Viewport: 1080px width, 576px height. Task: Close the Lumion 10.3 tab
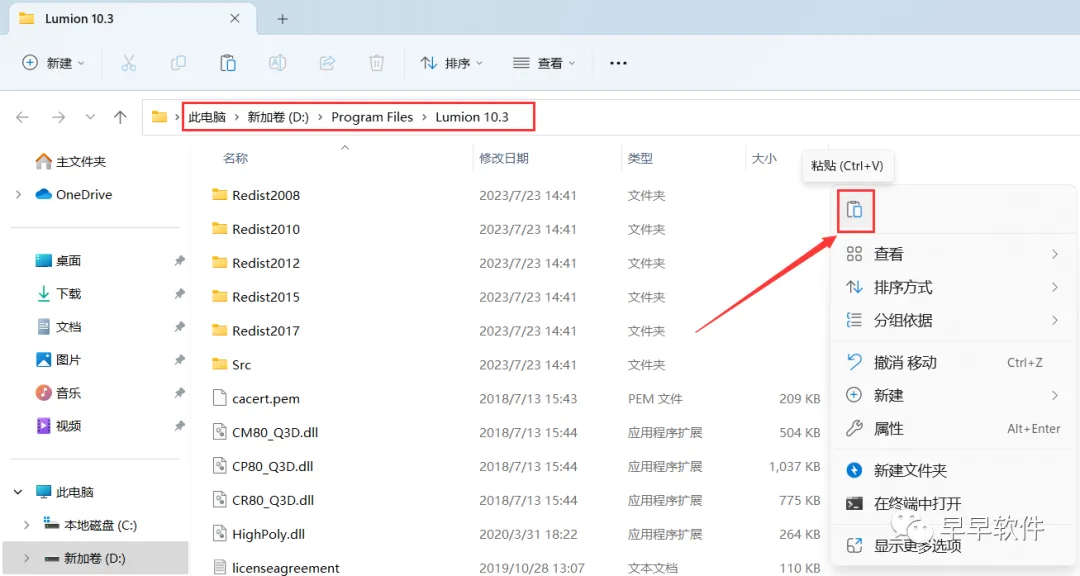tap(235, 19)
